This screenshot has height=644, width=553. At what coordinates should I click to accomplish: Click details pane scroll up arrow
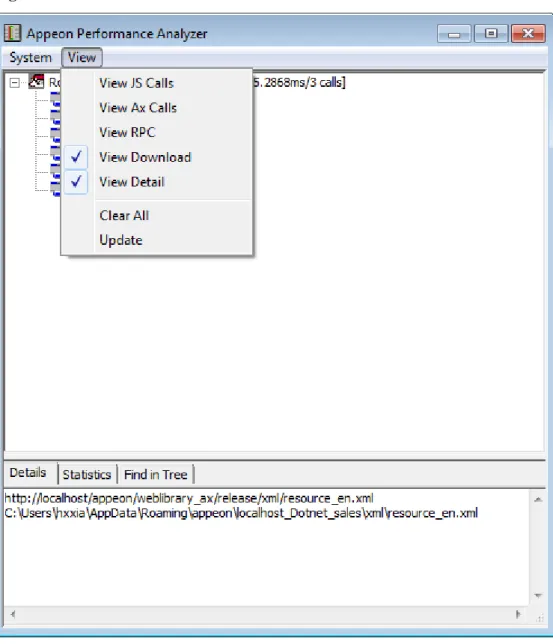(538, 499)
